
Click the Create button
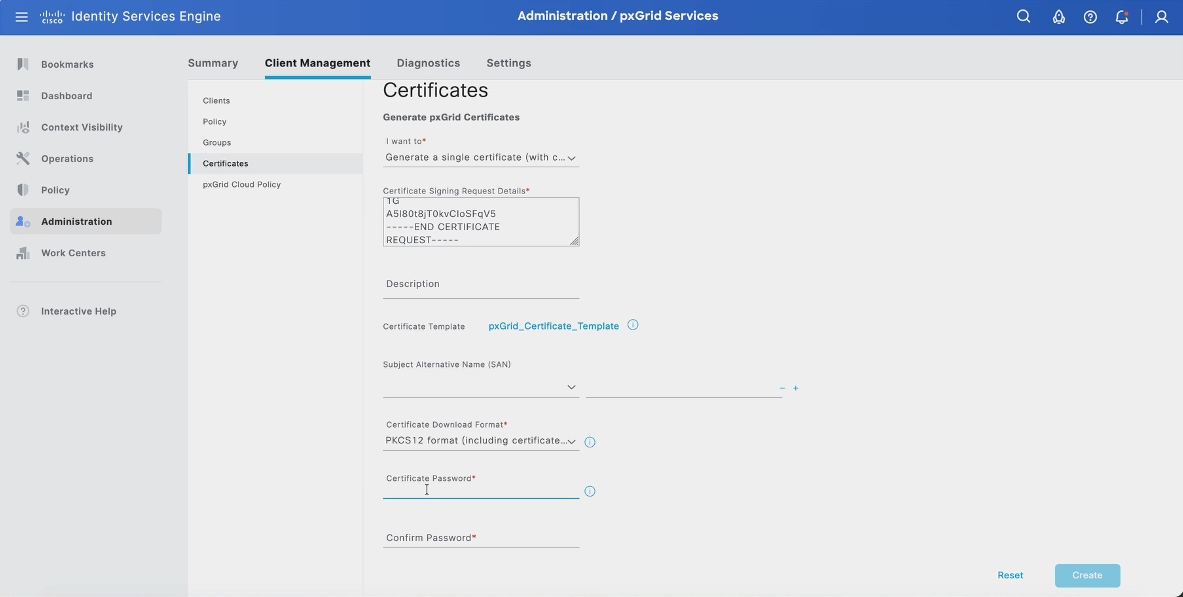tap(1087, 575)
